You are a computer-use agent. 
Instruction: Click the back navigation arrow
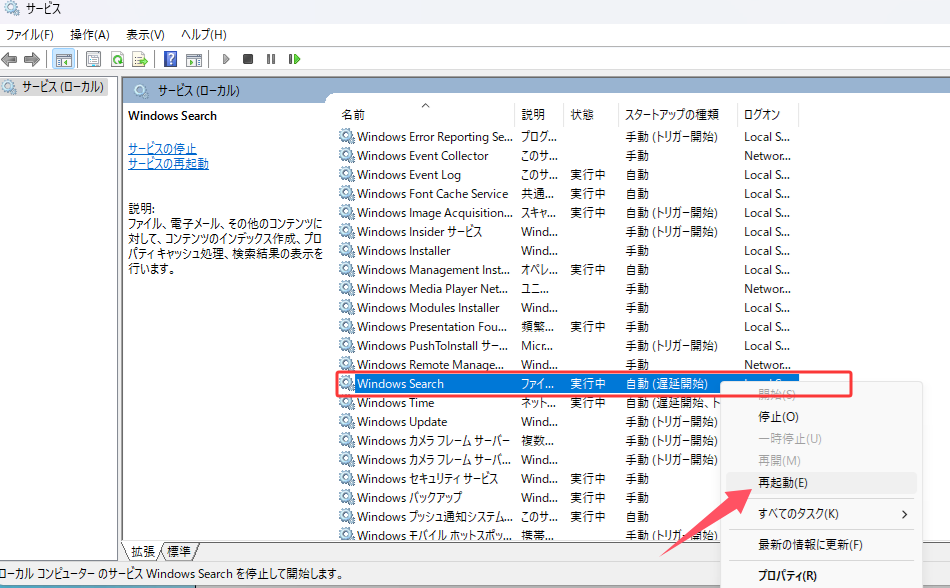pos(10,58)
